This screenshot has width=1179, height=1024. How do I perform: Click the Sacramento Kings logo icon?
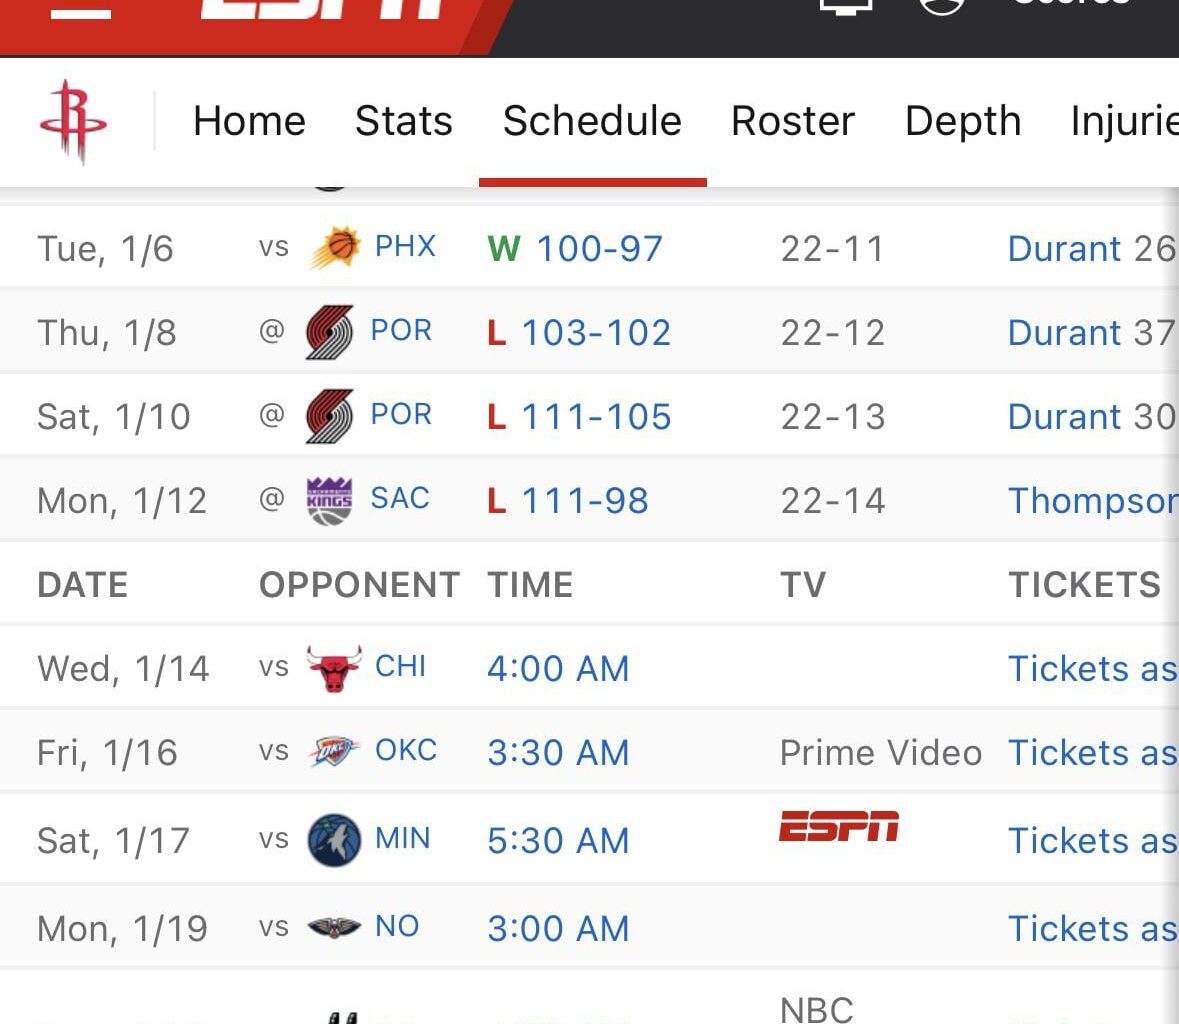[x=329, y=500]
